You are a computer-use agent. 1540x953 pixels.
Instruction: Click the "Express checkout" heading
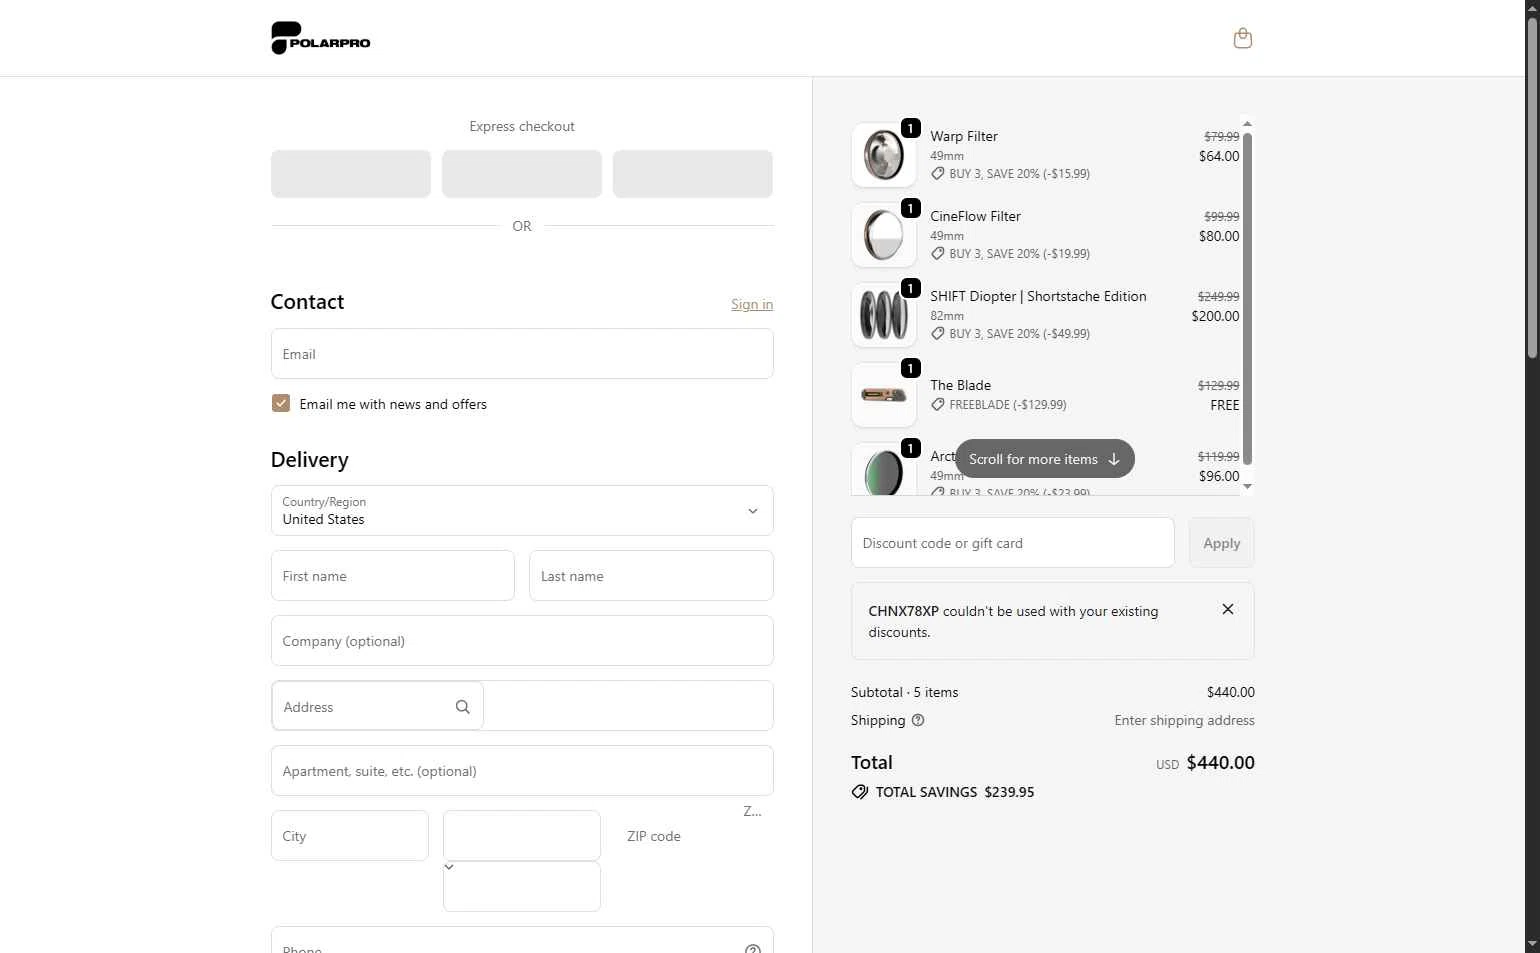[522, 126]
